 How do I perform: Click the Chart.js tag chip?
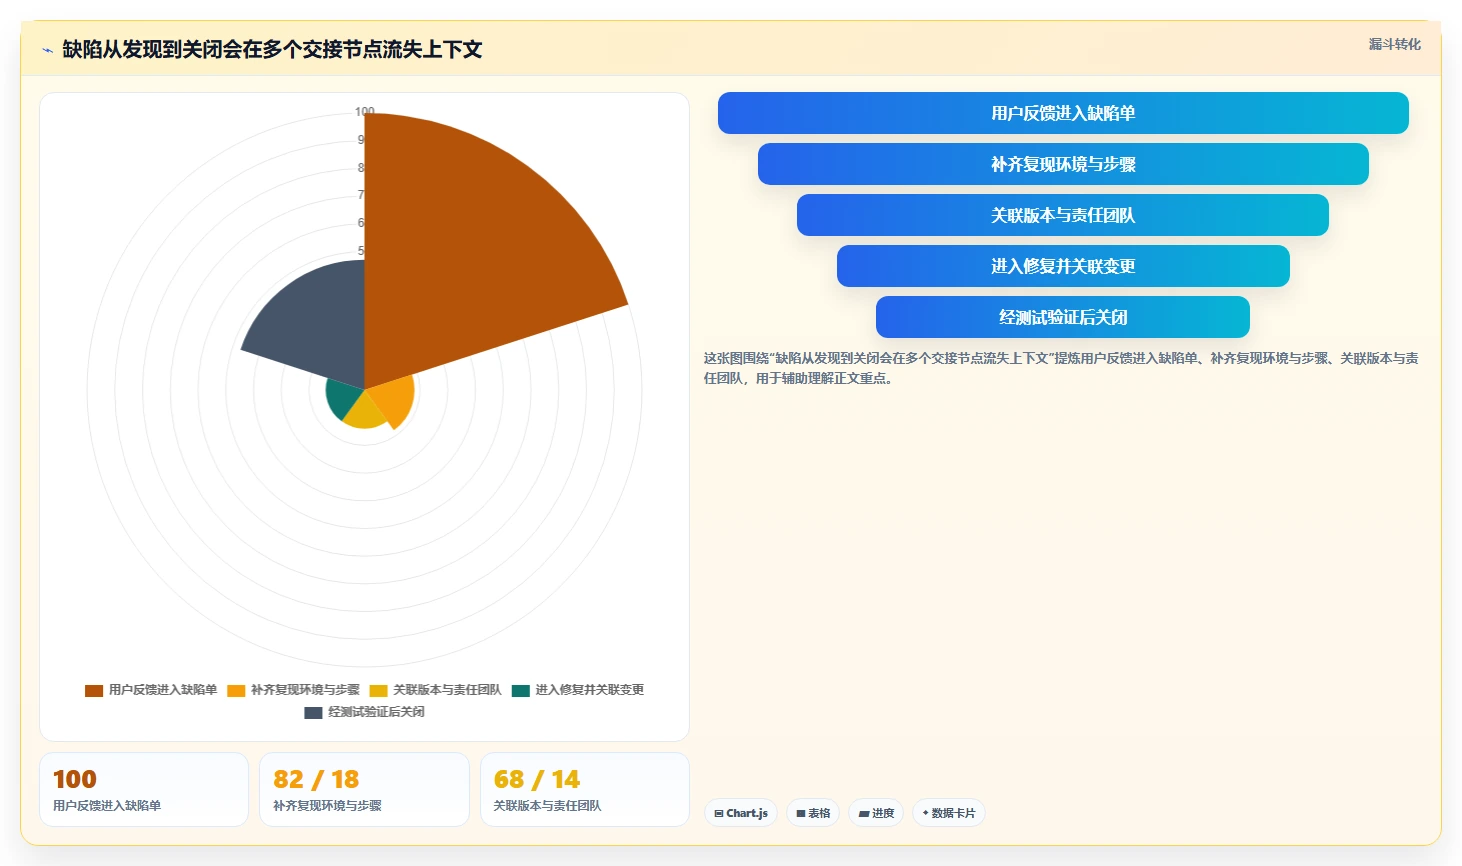(x=741, y=813)
